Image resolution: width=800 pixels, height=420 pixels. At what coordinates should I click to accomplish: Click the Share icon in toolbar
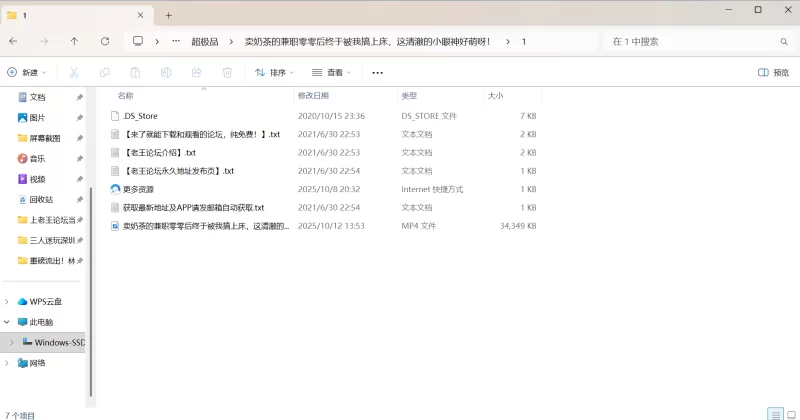(196, 72)
